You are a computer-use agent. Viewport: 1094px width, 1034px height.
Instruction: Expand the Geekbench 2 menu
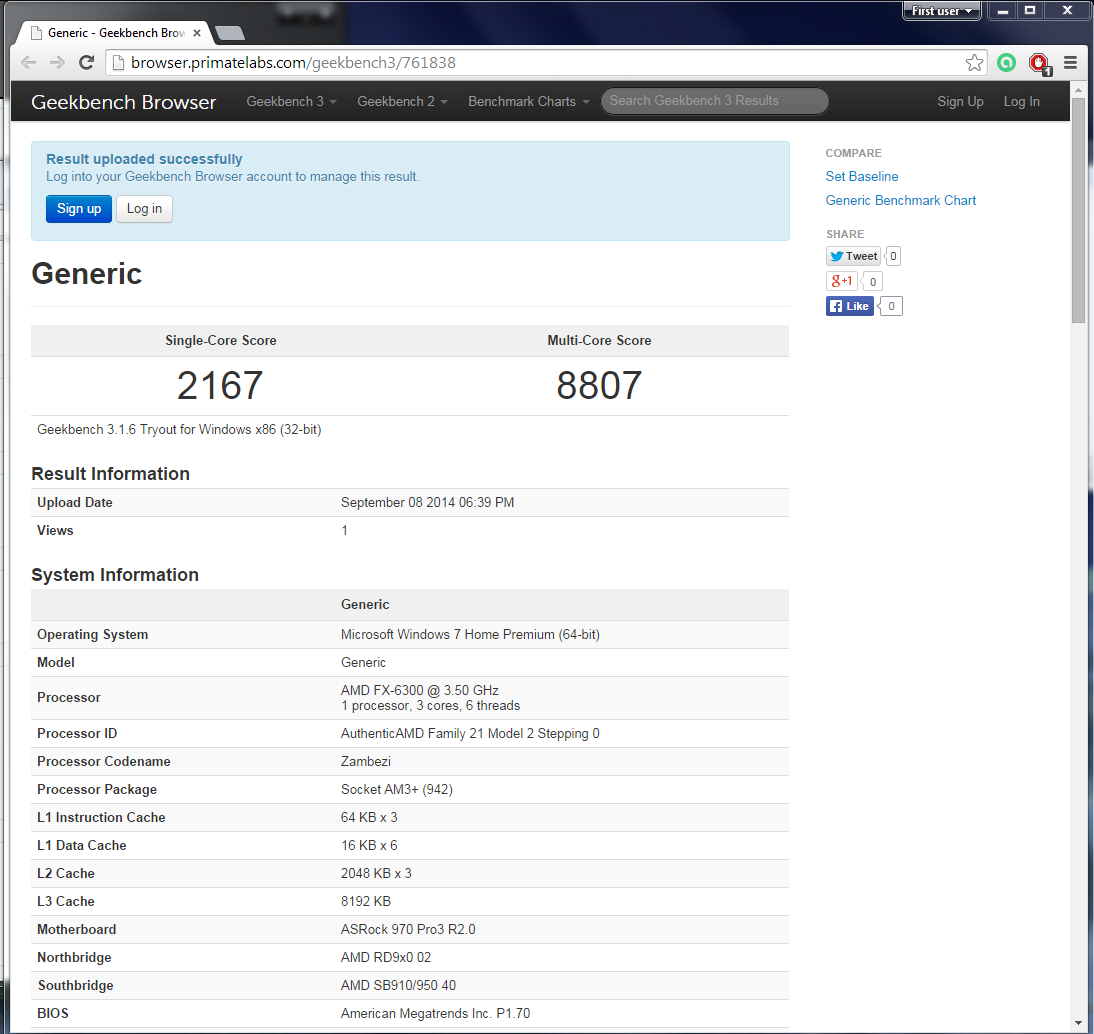coord(402,102)
